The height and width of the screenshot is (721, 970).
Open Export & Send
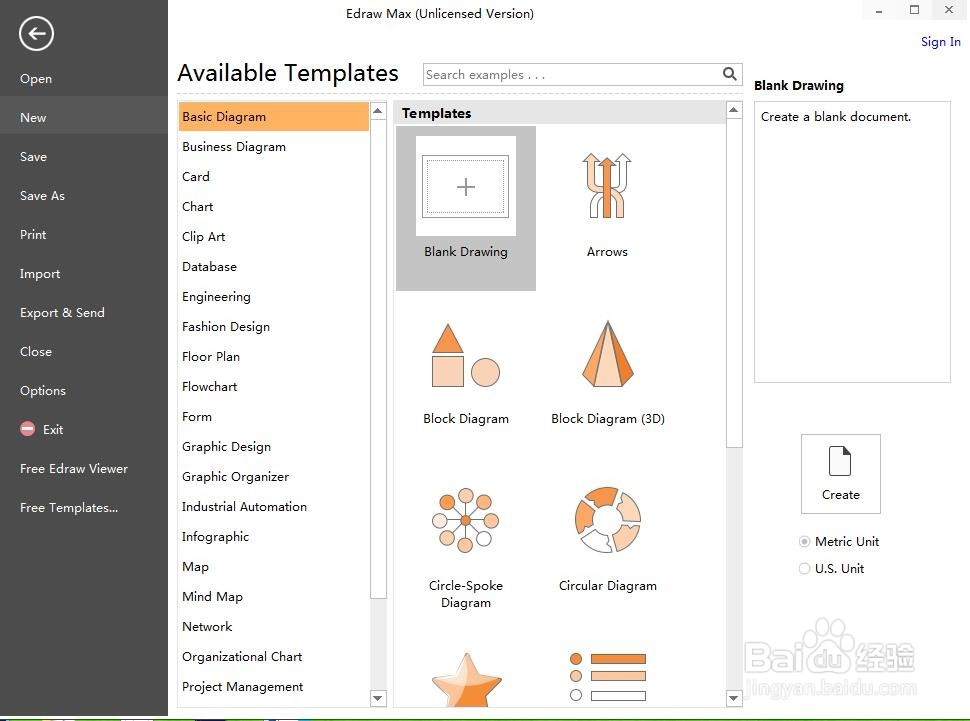(62, 313)
